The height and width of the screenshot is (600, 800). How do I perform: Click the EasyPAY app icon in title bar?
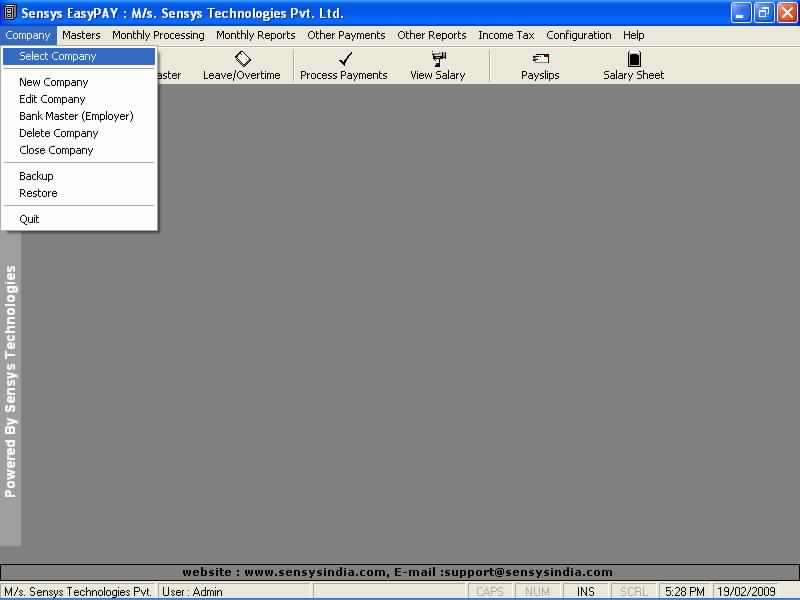[10, 12]
